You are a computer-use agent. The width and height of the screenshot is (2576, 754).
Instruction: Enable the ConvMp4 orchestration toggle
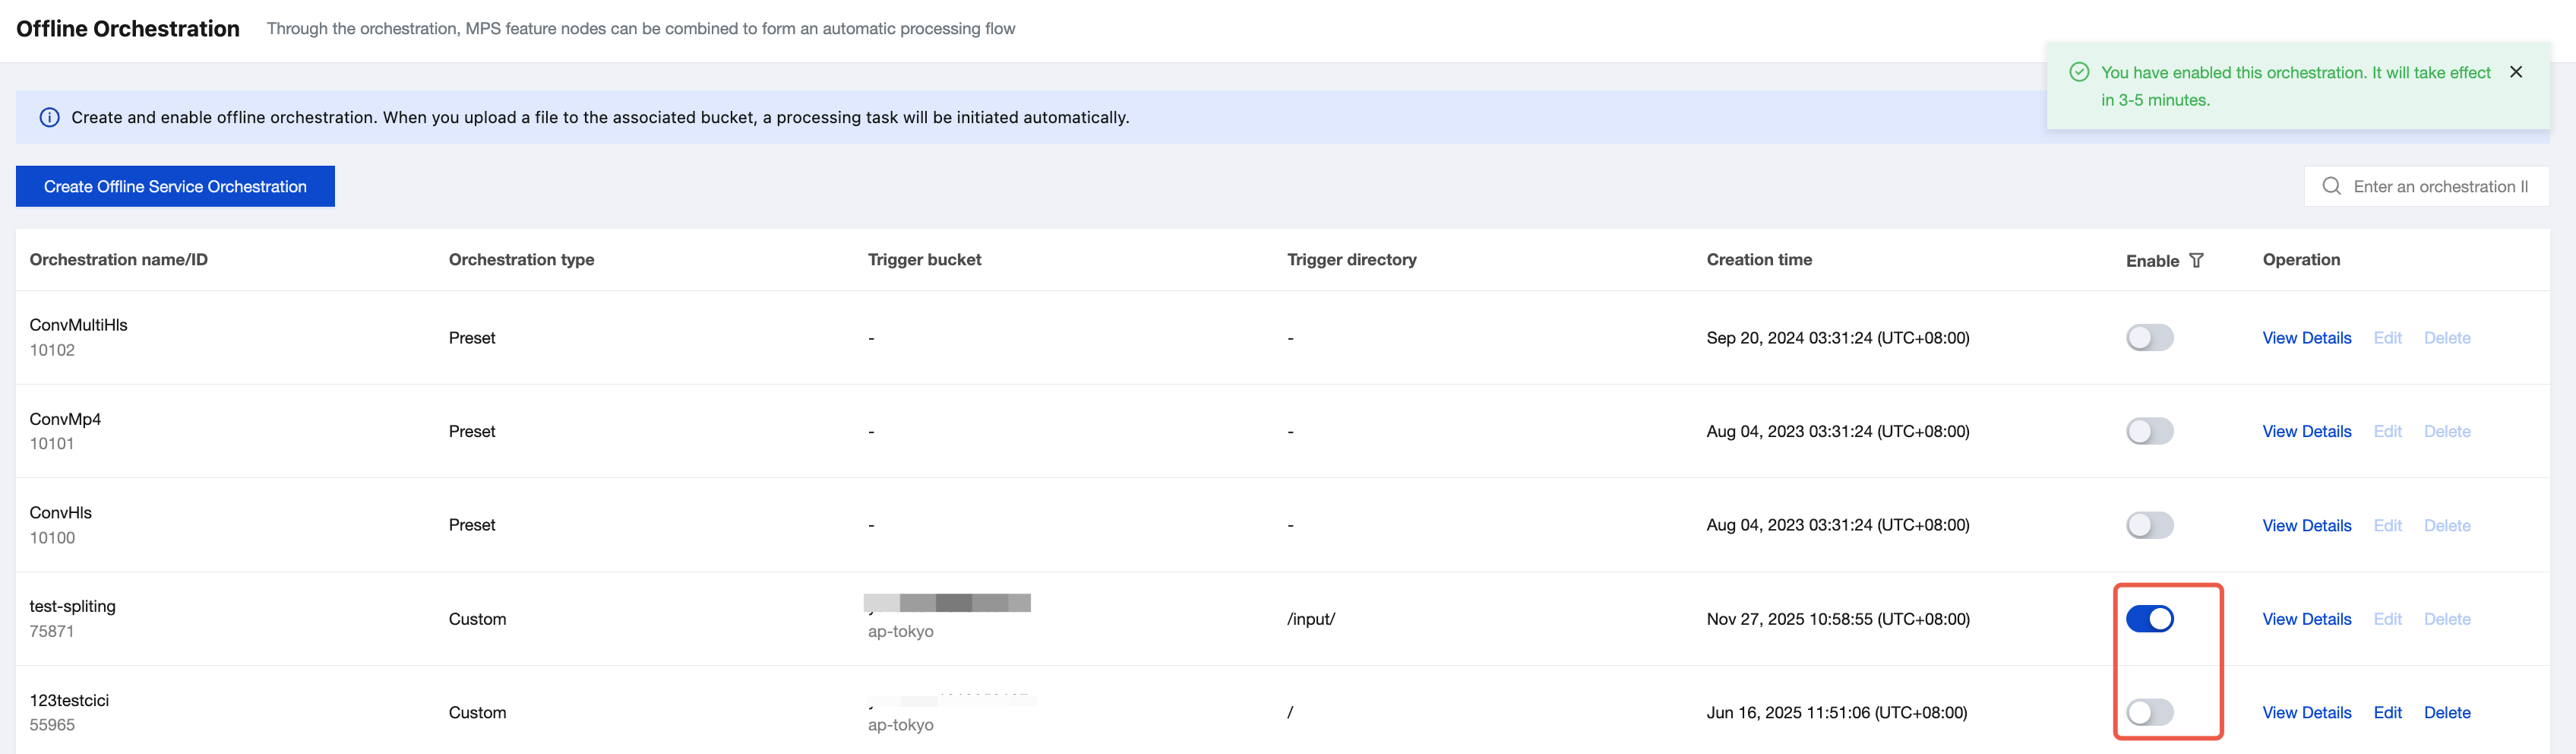tap(2149, 431)
